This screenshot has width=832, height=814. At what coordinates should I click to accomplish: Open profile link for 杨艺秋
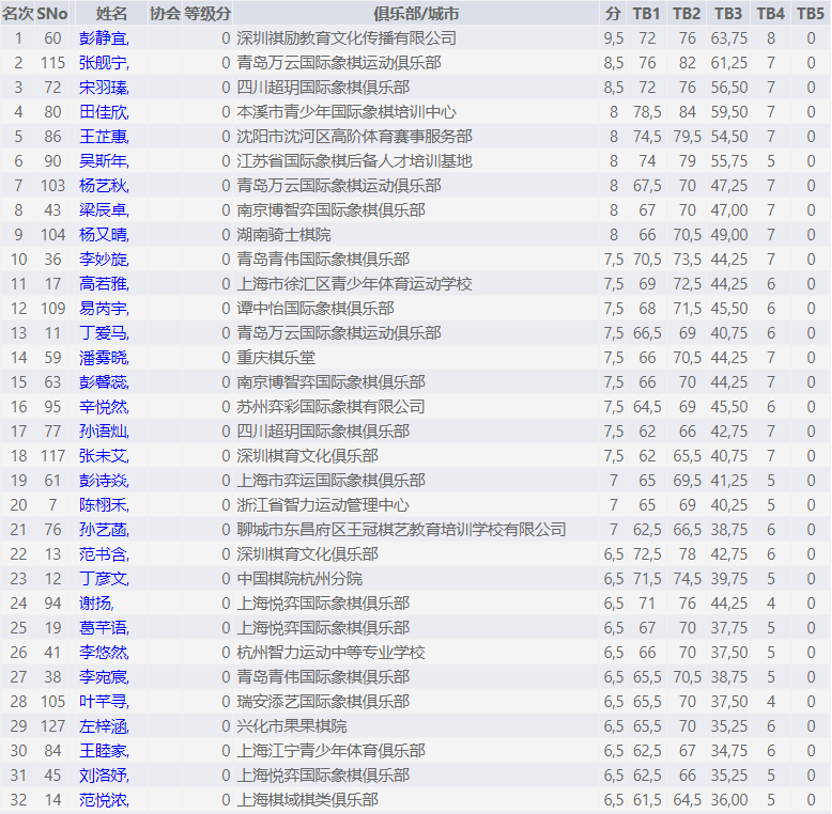(104, 185)
